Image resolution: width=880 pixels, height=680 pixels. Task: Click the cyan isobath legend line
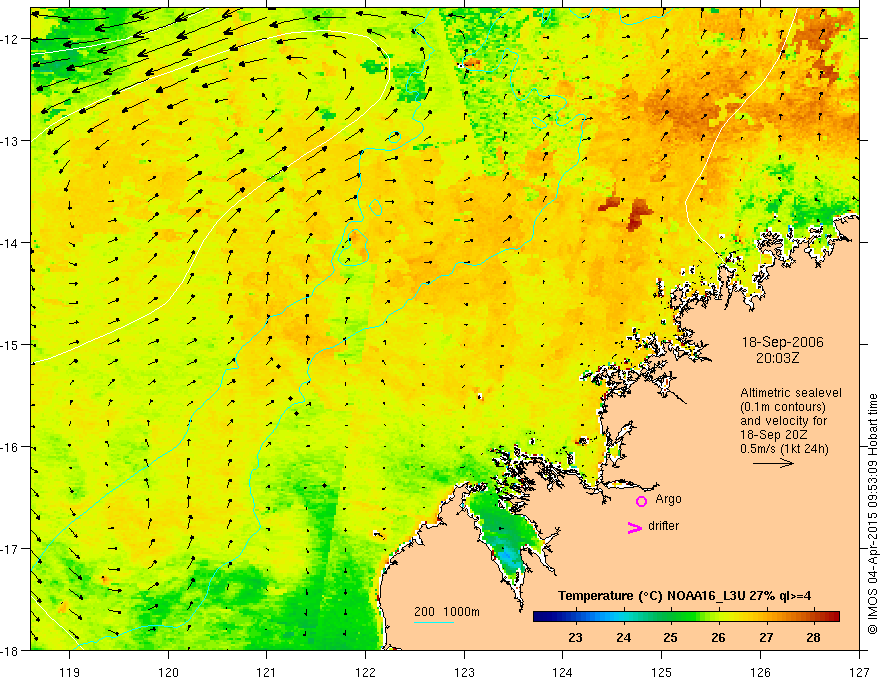434,622
